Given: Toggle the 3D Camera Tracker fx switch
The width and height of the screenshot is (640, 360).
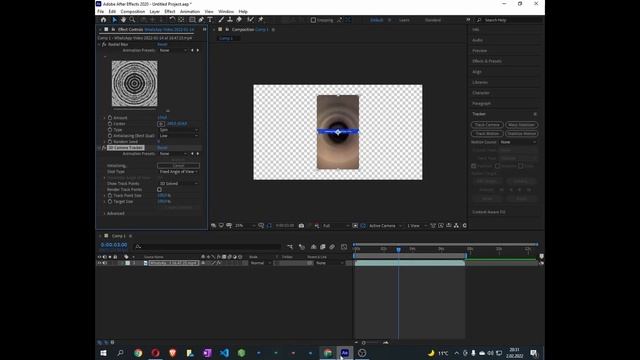Looking at the screenshot, I should coord(104,147).
